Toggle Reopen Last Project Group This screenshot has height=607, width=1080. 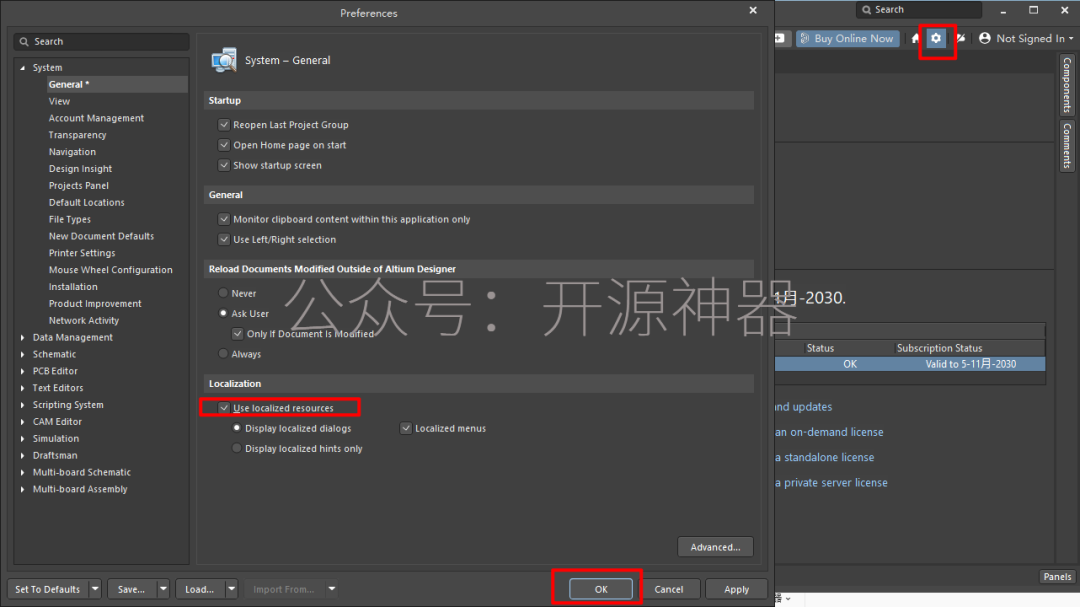224,125
